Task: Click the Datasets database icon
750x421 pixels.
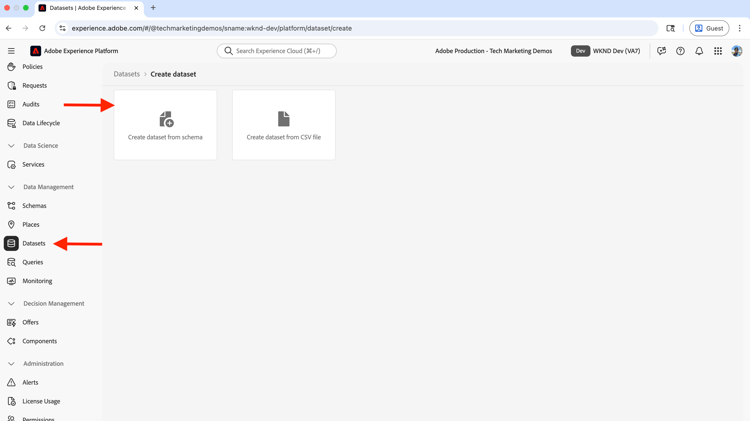Action: pyautogui.click(x=11, y=244)
